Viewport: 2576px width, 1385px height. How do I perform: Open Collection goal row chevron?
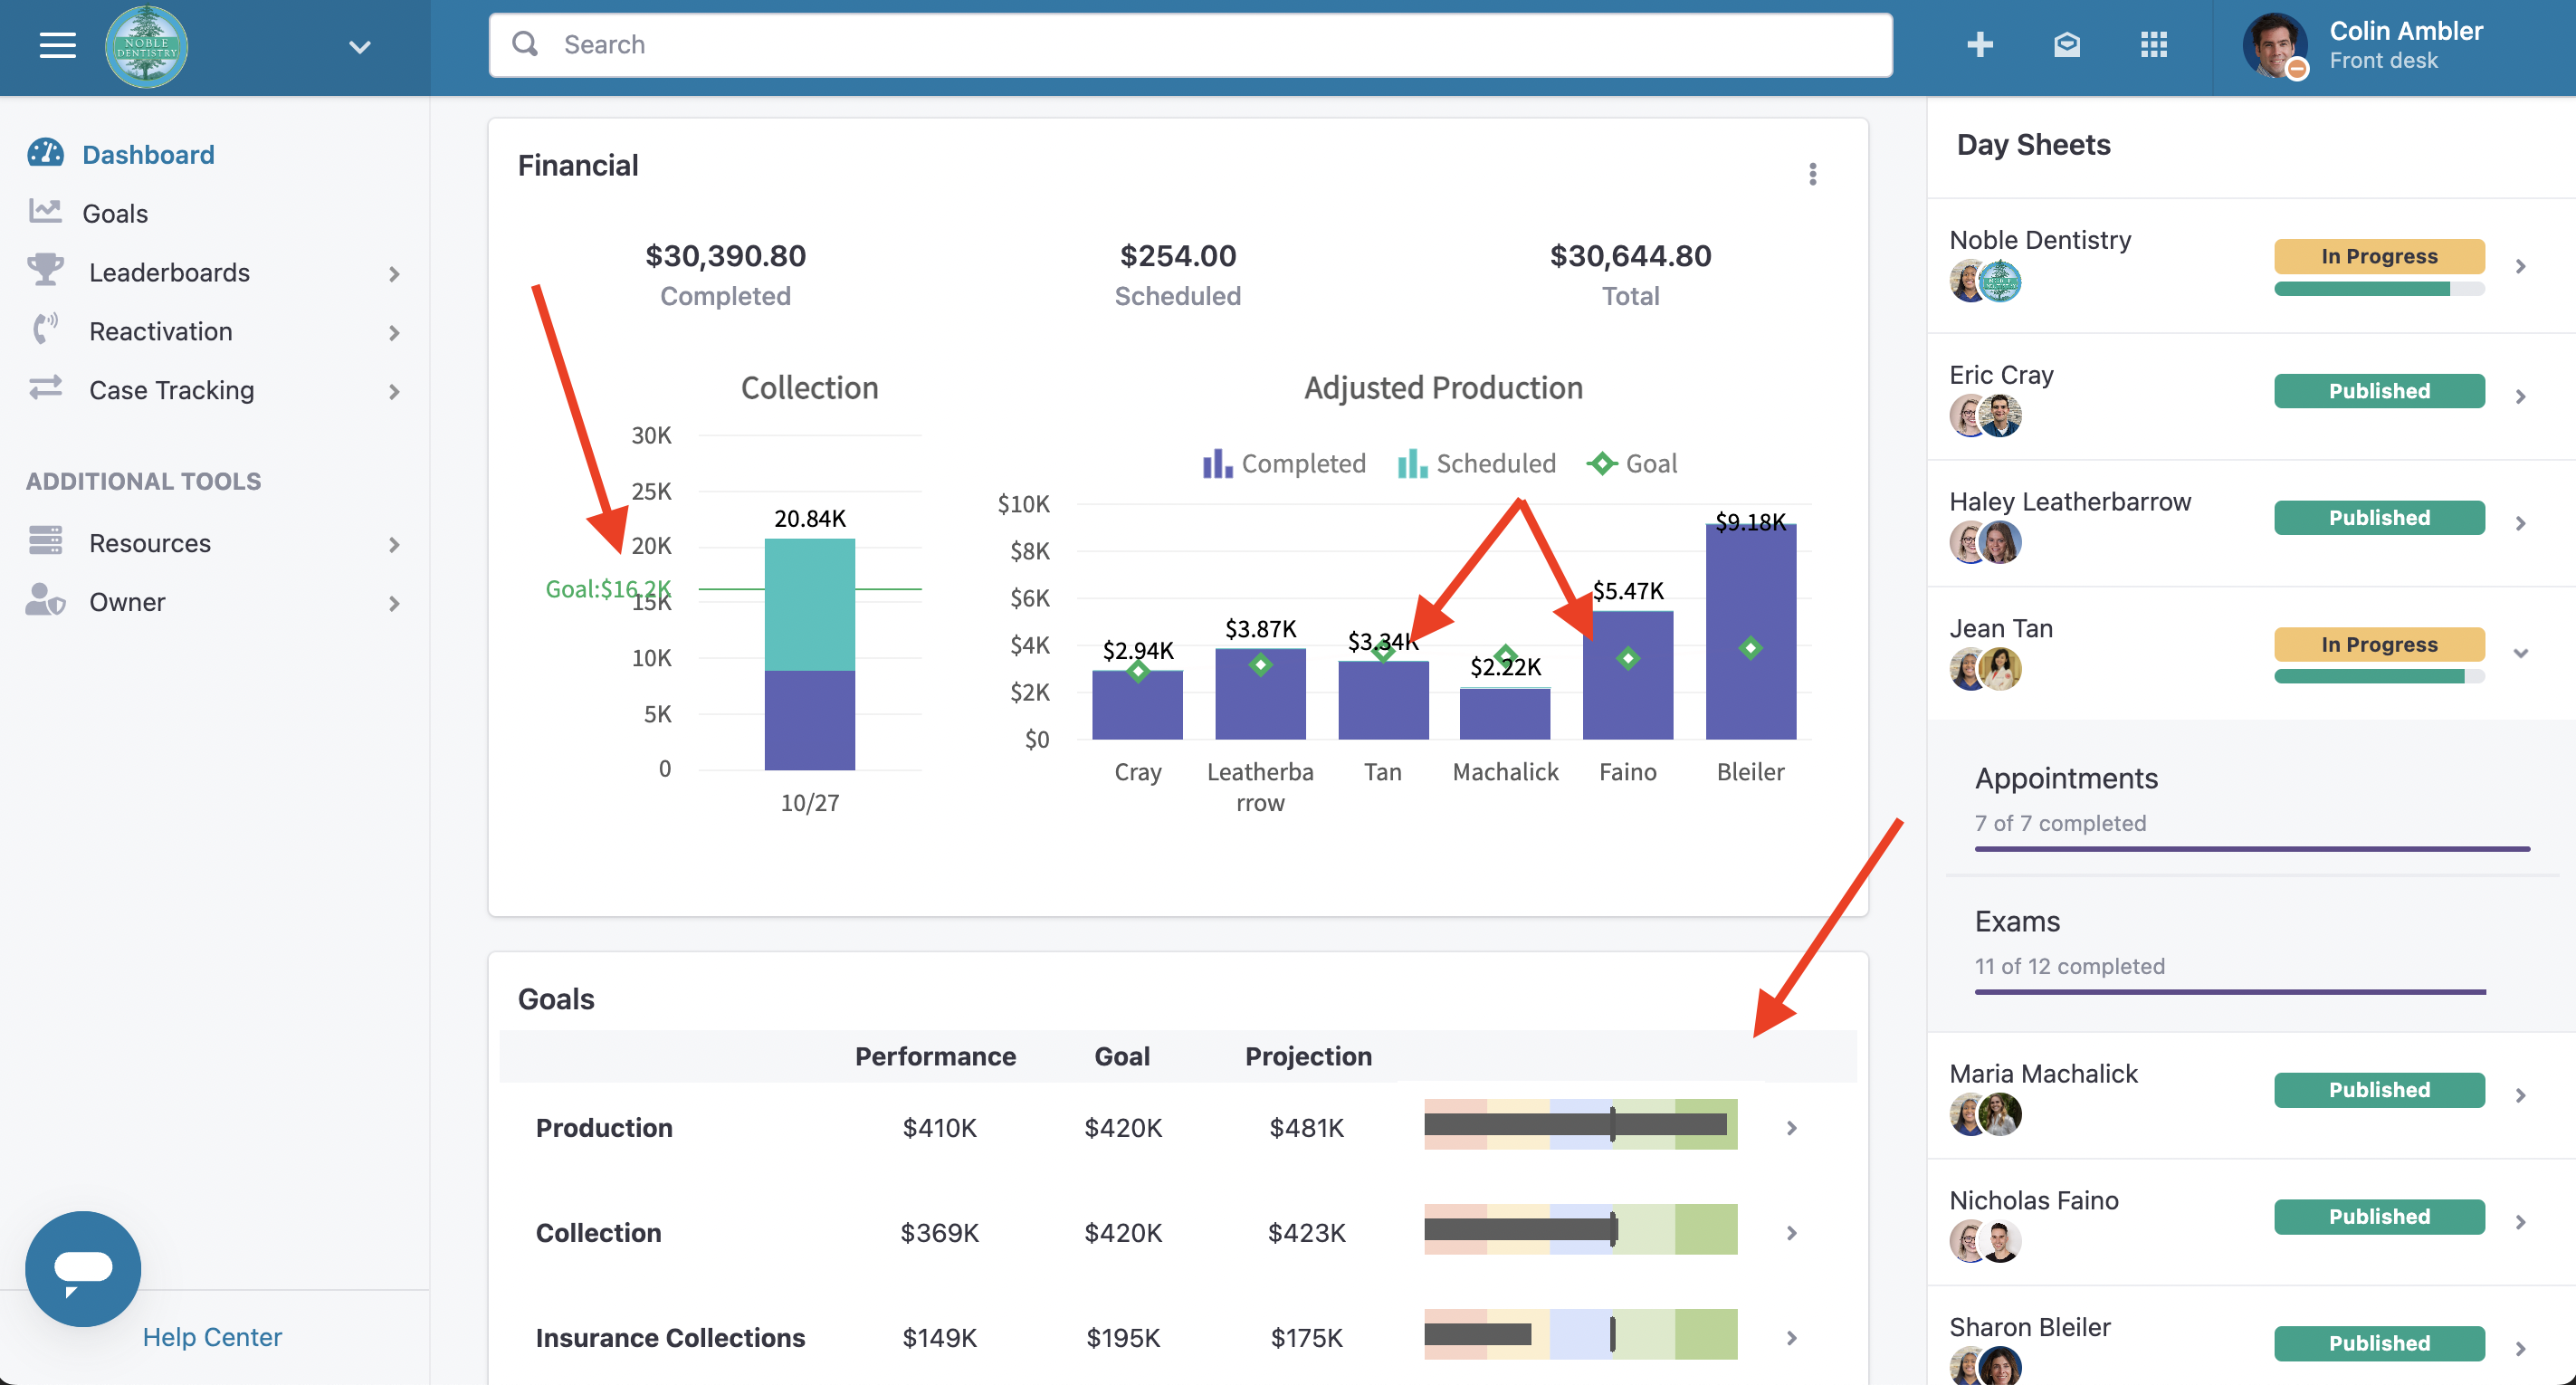pyautogui.click(x=1792, y=1233)
